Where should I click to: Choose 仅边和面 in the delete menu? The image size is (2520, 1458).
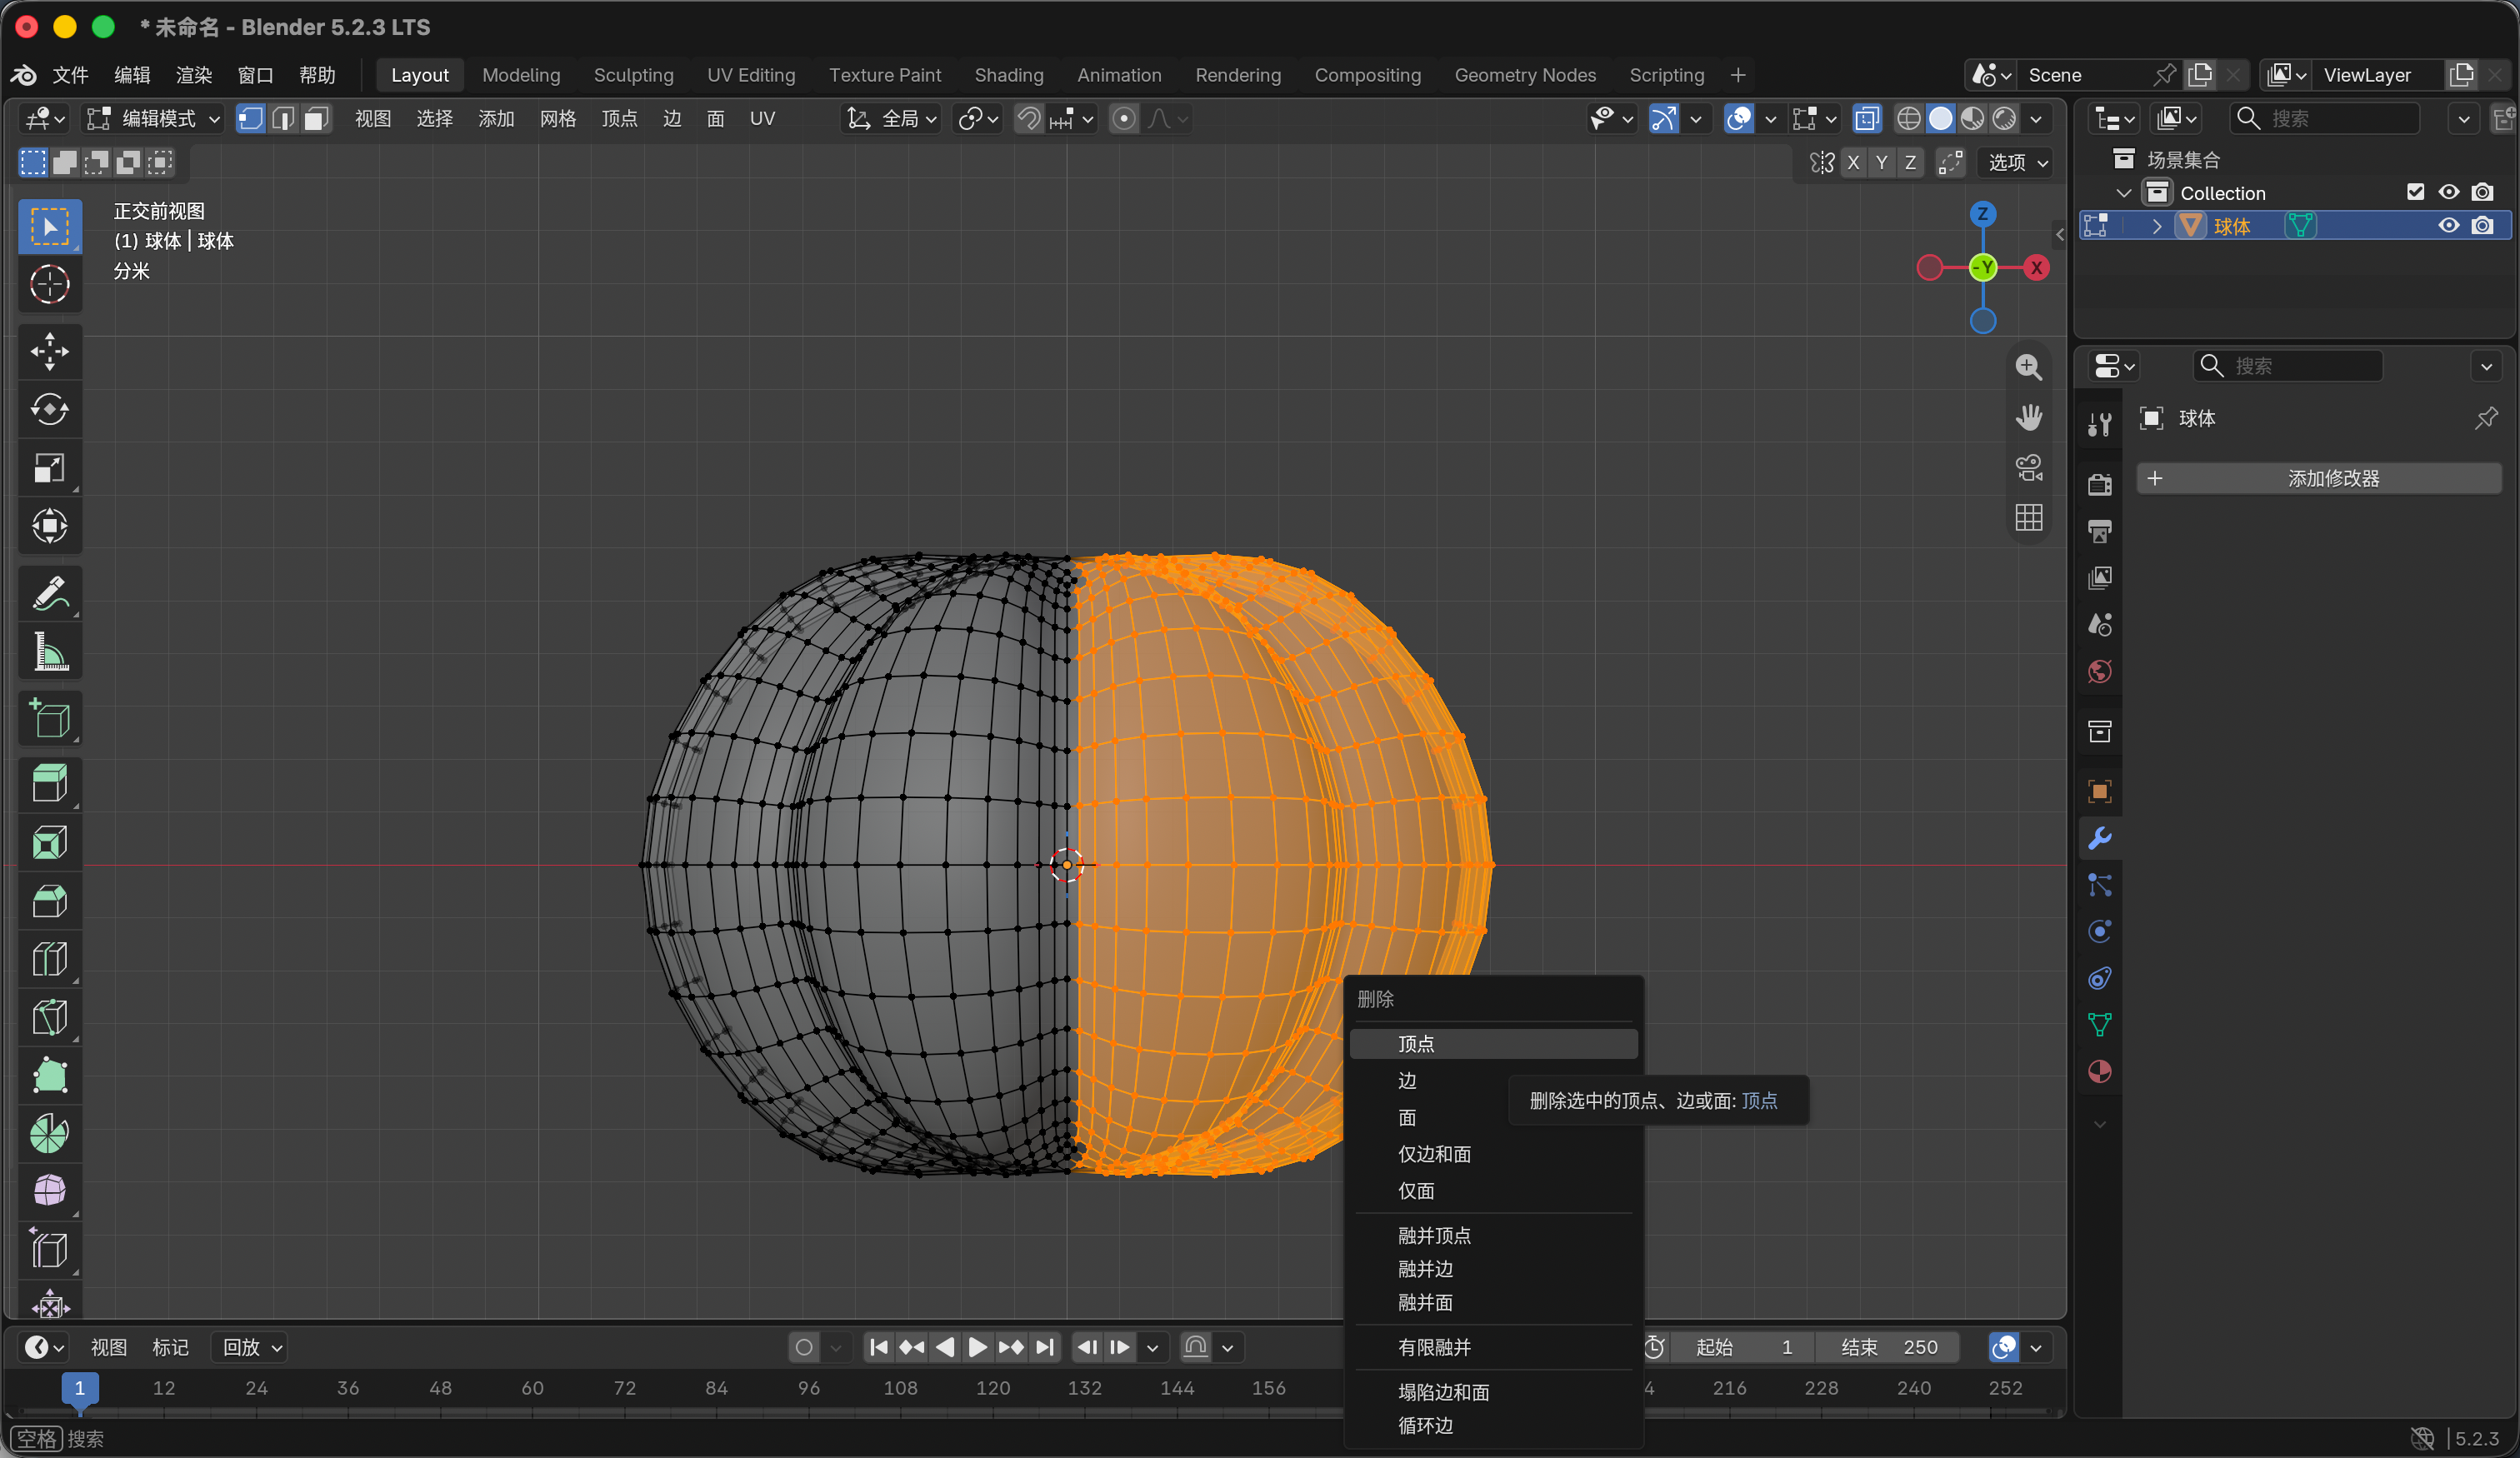coord(1493,1153)
